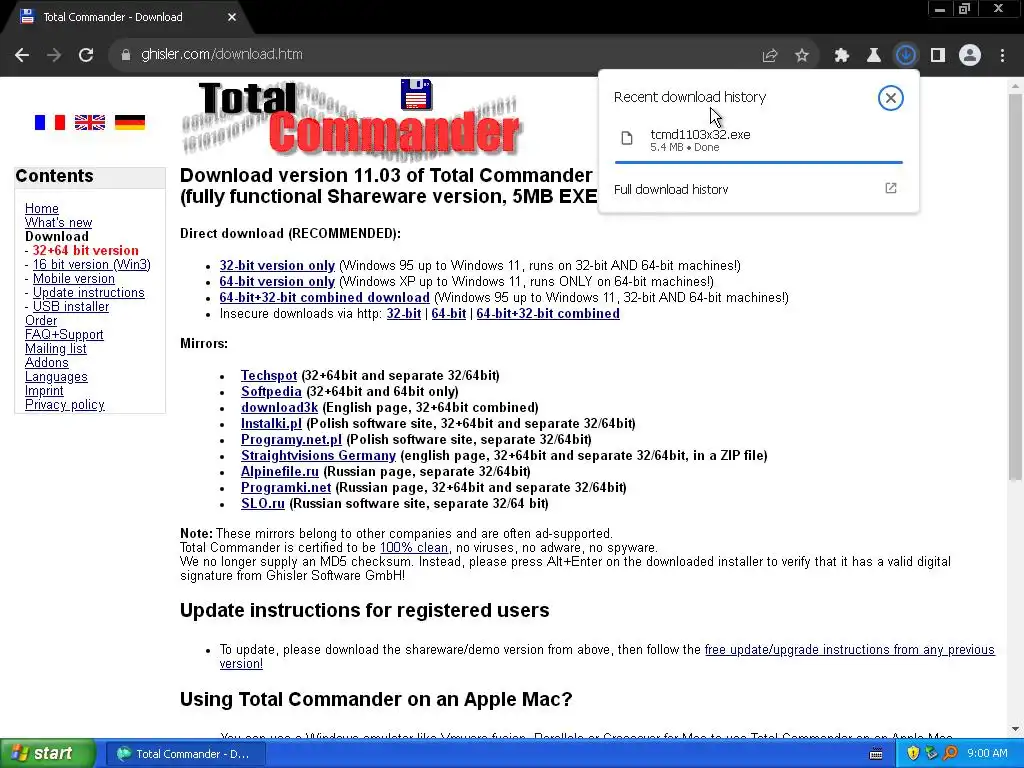Open the Alpinefile.ru mirror
Screen dimensions: 1024x768
(x=280, y=472)
